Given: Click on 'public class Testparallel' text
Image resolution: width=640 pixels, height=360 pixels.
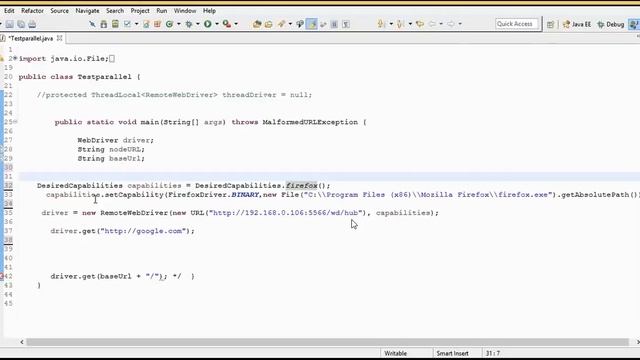Looking at the screenshot, I should click(75, 77).
